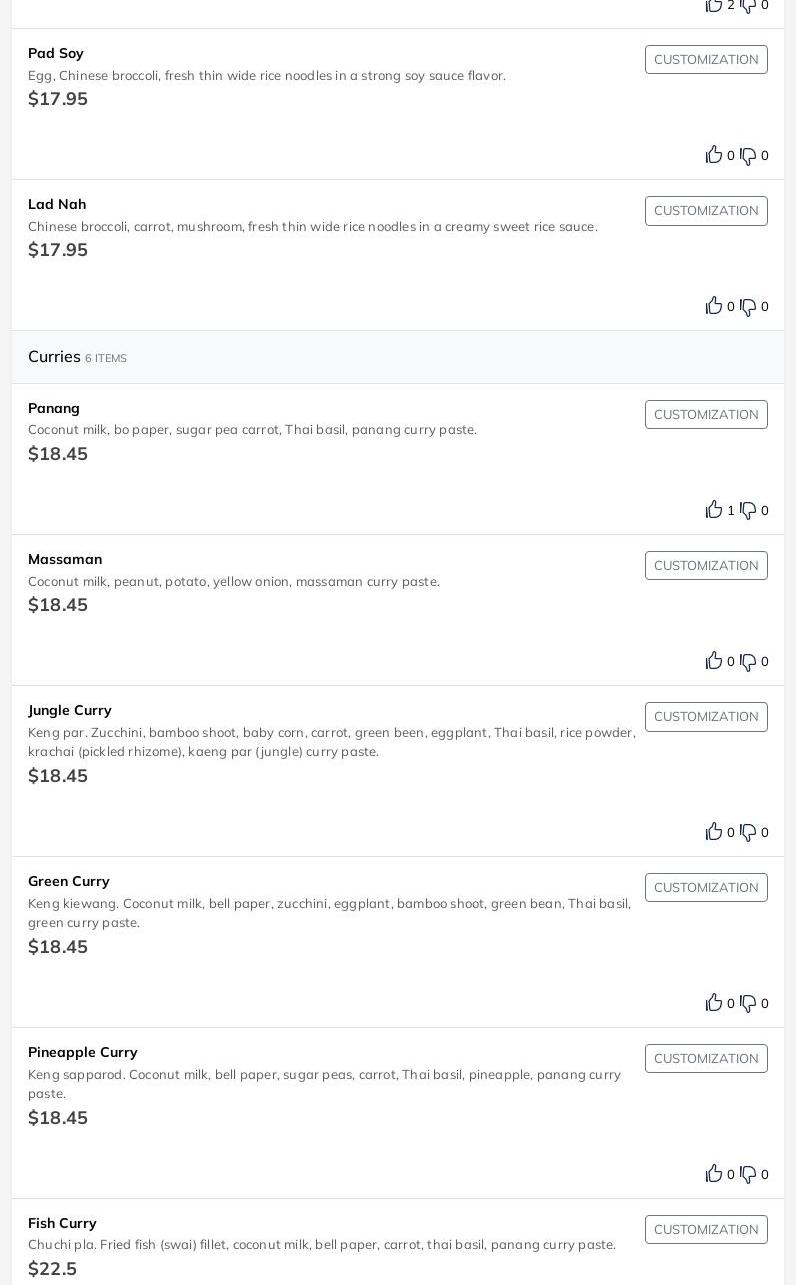
Task: Click Customization button for Fish Curry
Action: coord(706,1230)
